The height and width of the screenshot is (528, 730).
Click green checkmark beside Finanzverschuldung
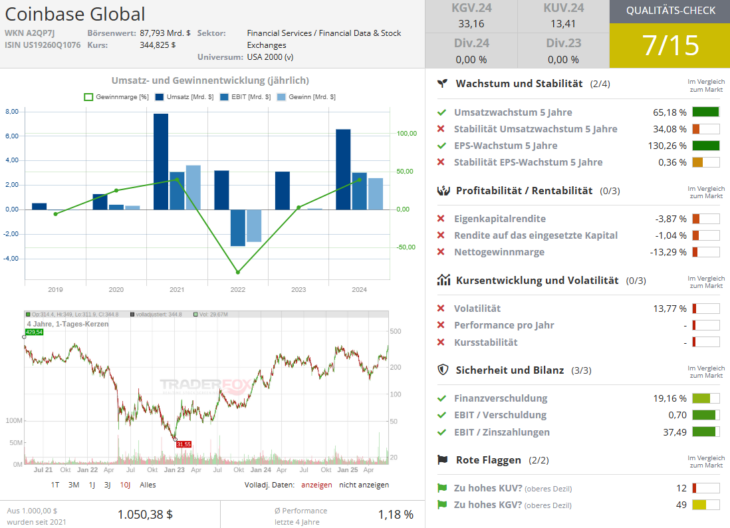tap(442, 399)
